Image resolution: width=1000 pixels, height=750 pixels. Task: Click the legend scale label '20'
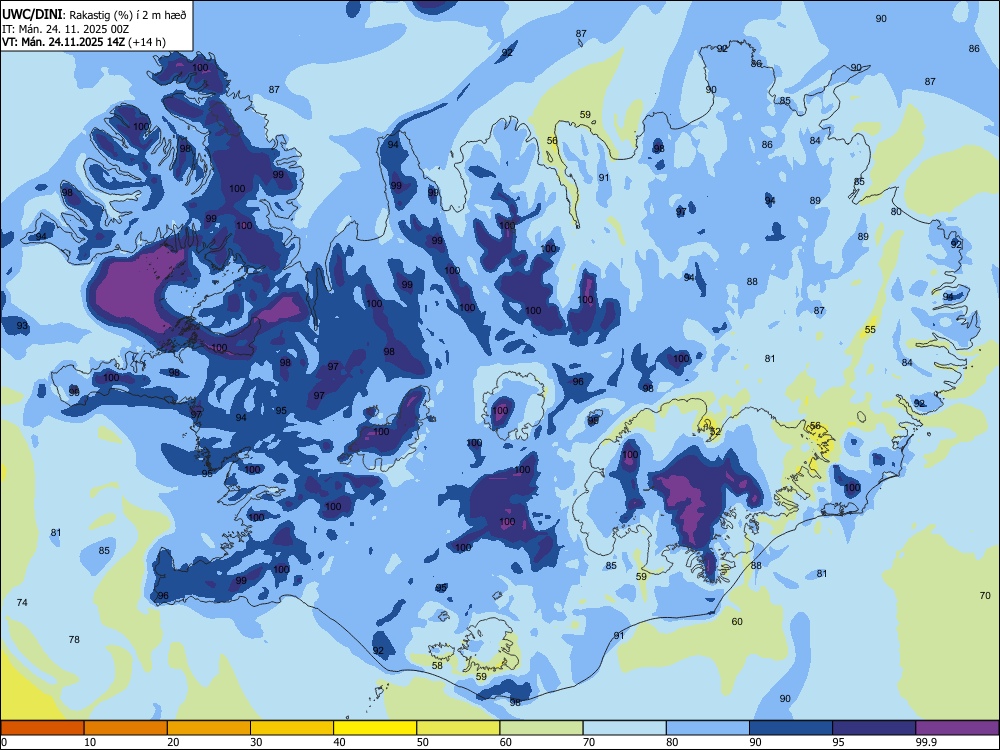click(173, 742)
